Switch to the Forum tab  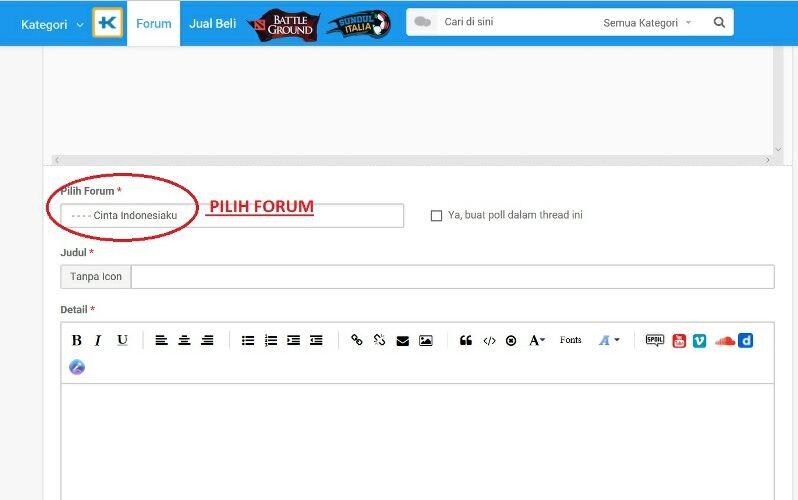(x=154, y=23)
